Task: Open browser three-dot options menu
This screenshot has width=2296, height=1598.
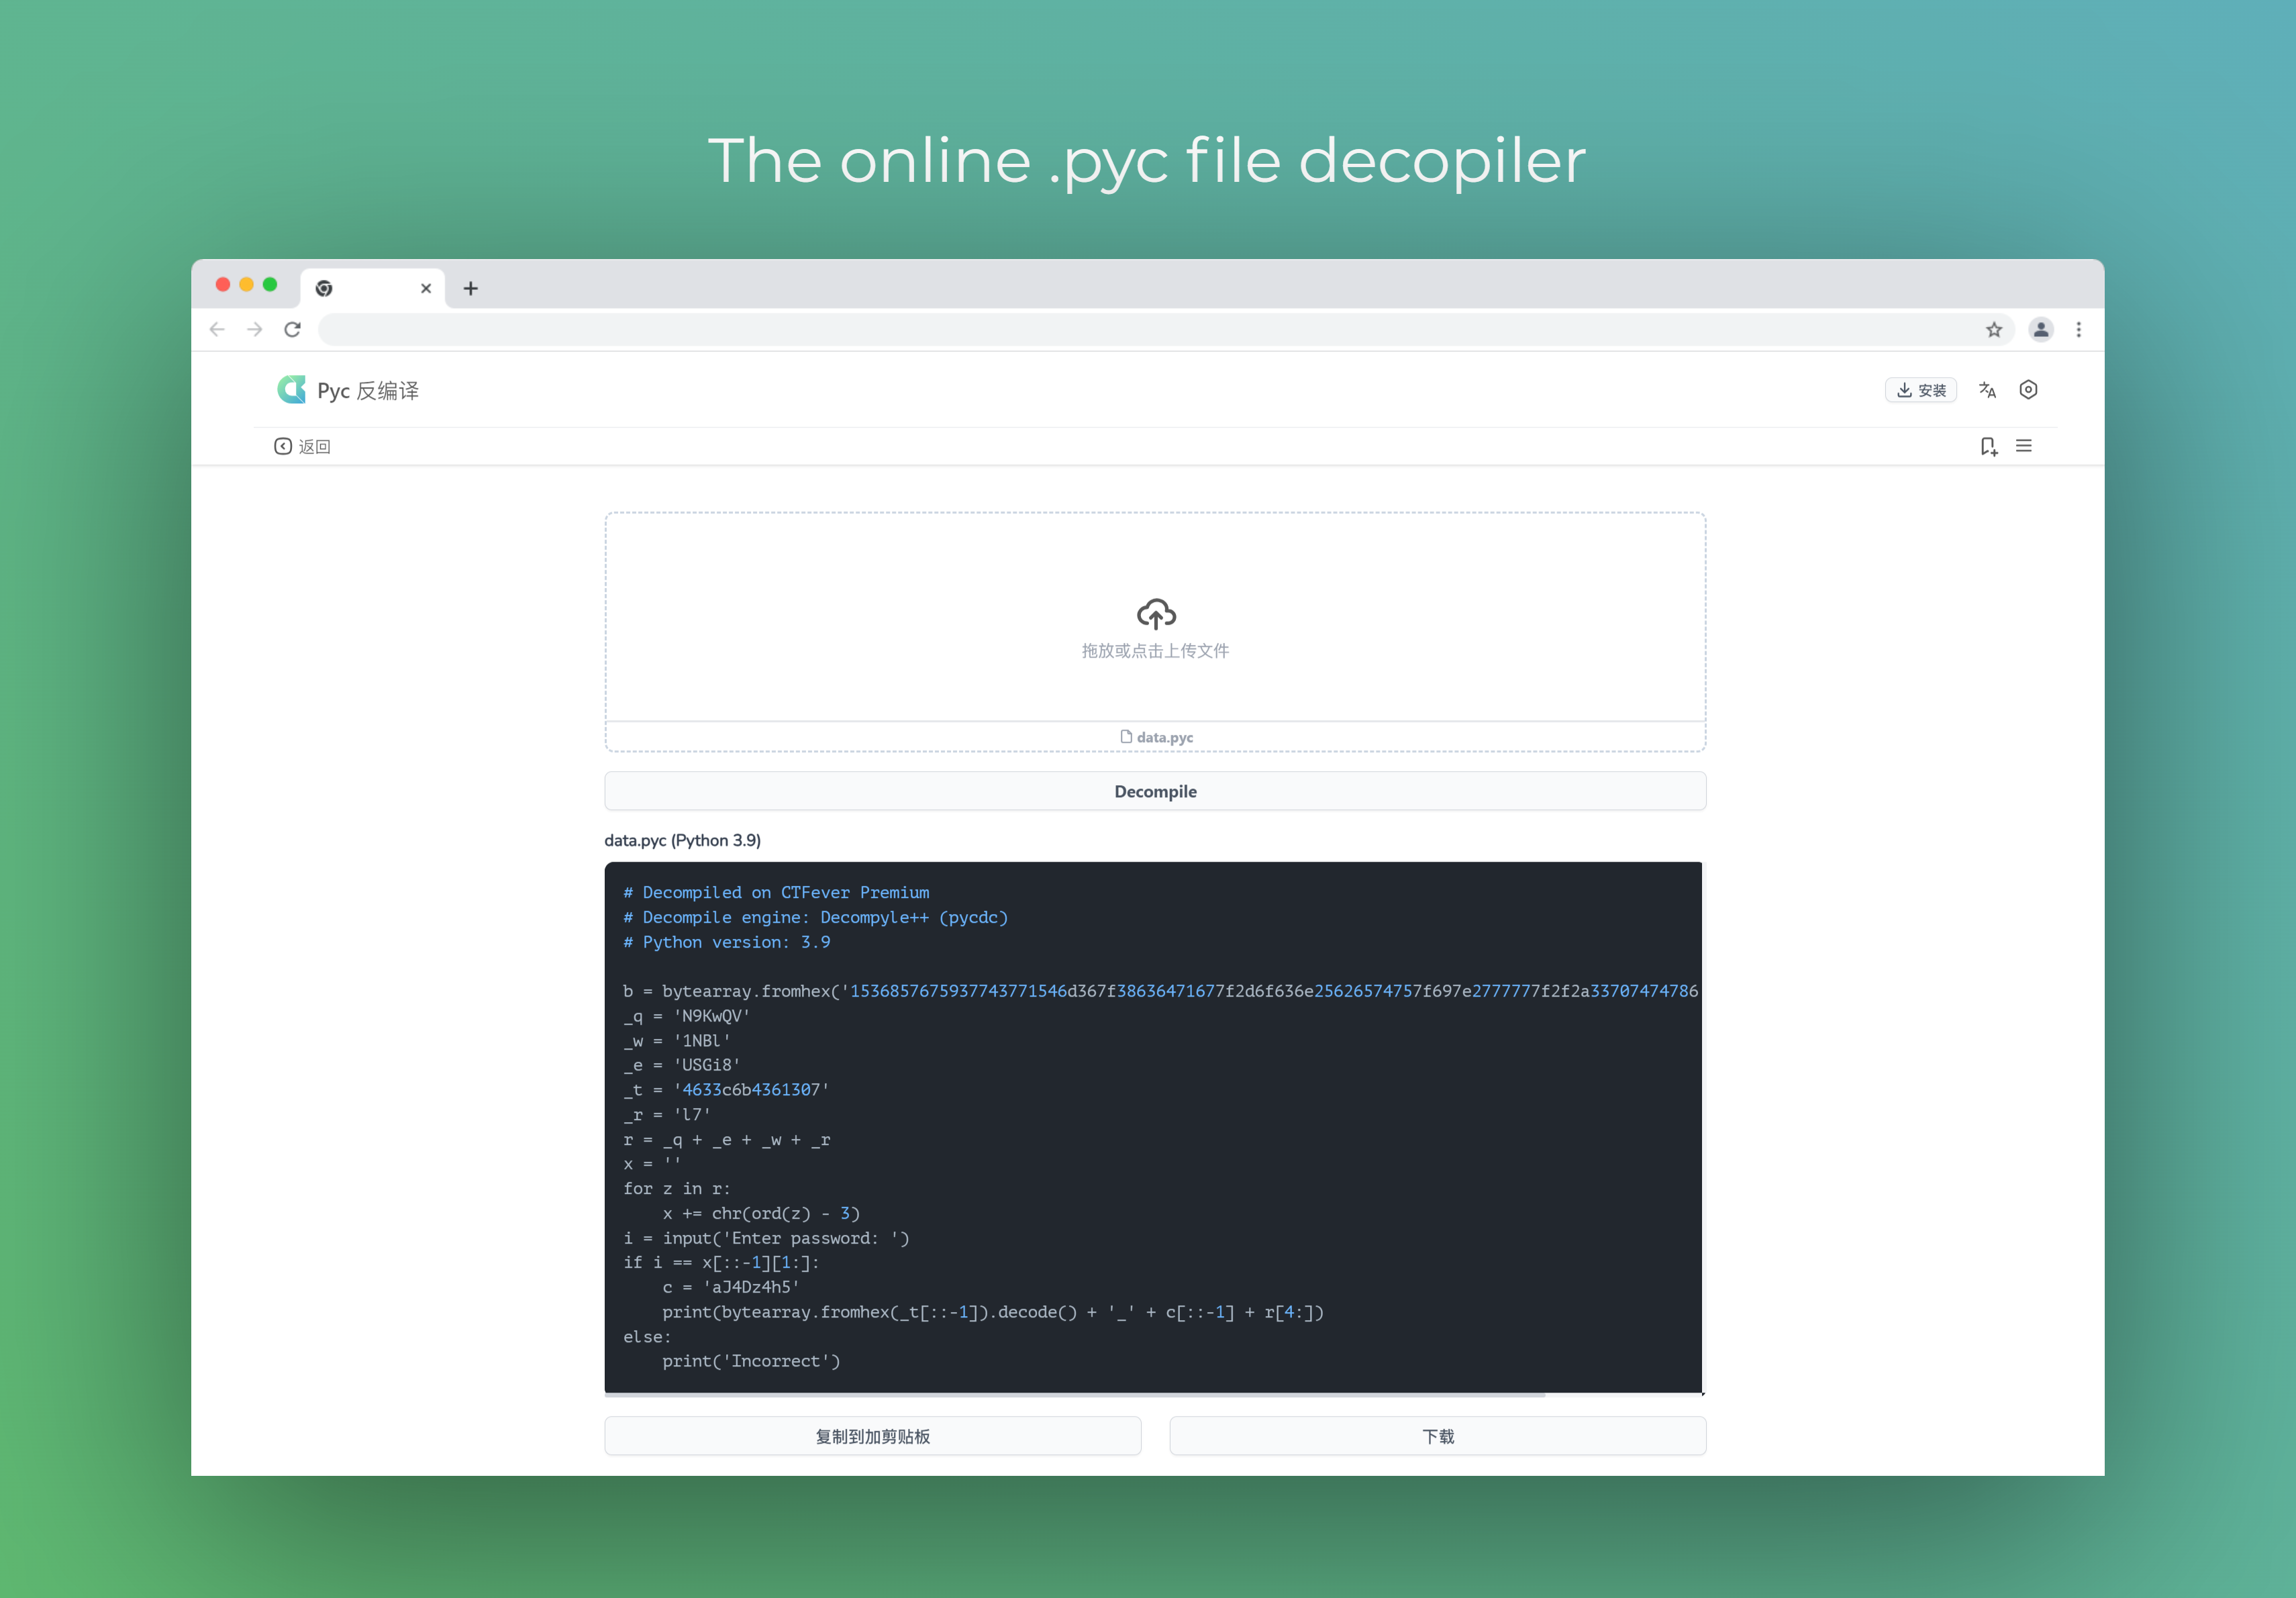Action: (x=2079, y=330)
